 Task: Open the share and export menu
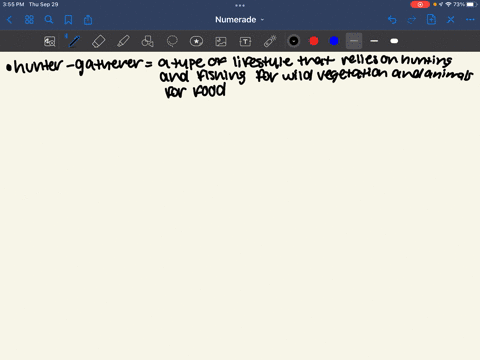88,20
